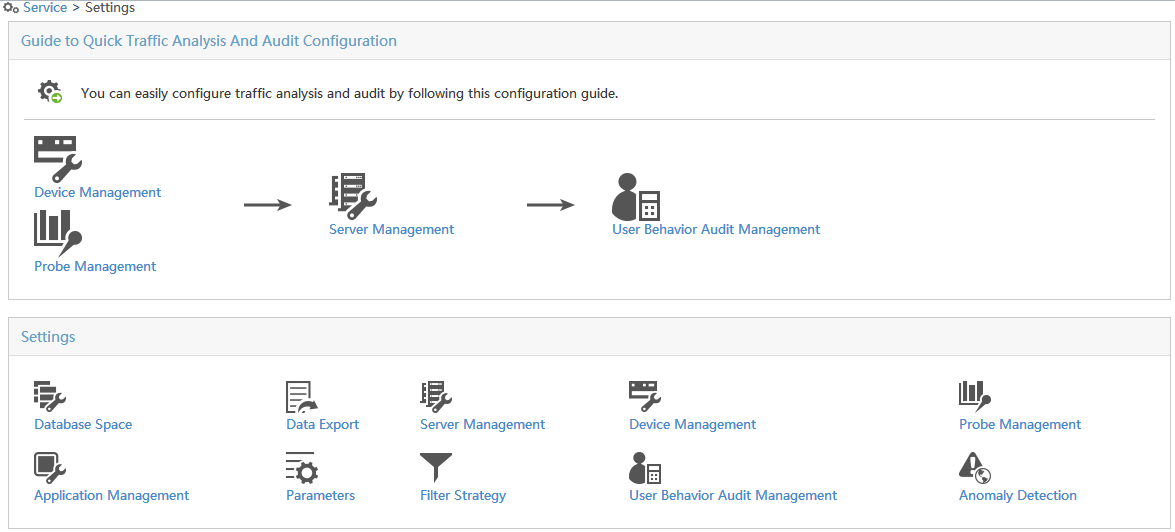This screenshot has height=532, width=1175.
Task: Select the Anomaly Detection warning icon
Action: (975, 468)
